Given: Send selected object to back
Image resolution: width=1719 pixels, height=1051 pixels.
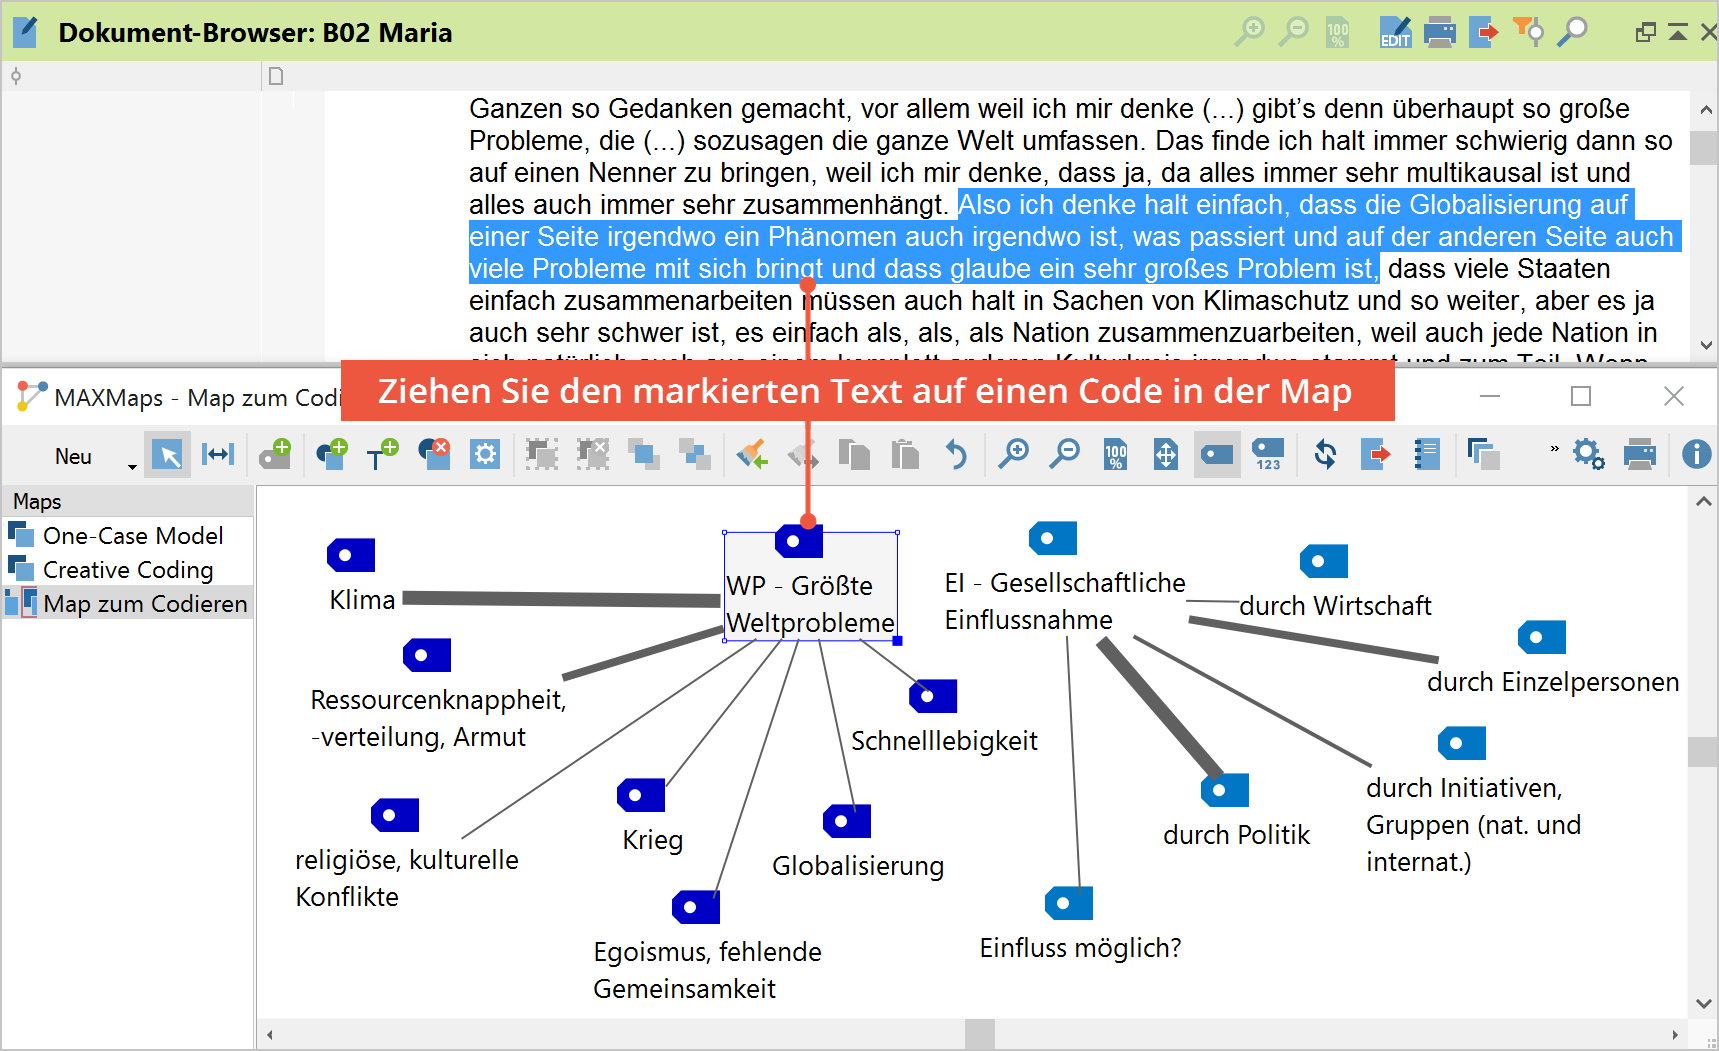Looking at the screenshot, I should click(x=695, y=455).
